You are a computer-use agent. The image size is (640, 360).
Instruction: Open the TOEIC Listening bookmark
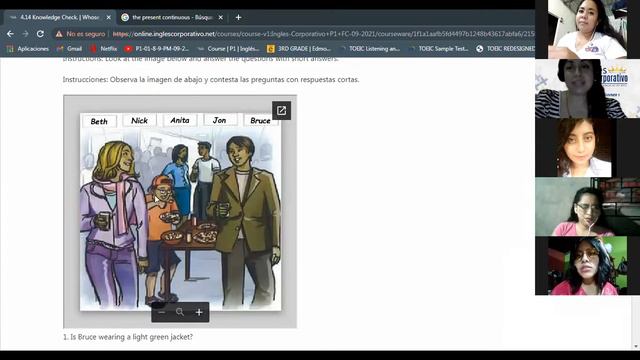coord(369,49)
